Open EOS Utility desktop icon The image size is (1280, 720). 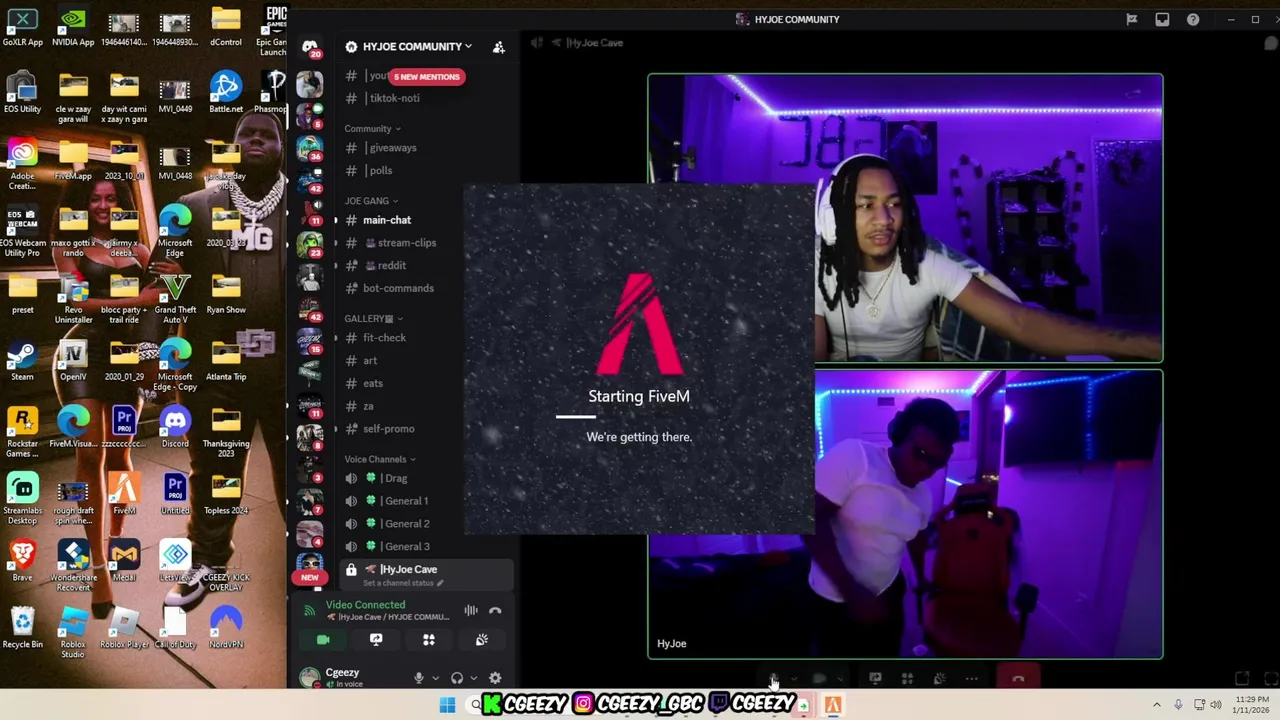[22, 92]
